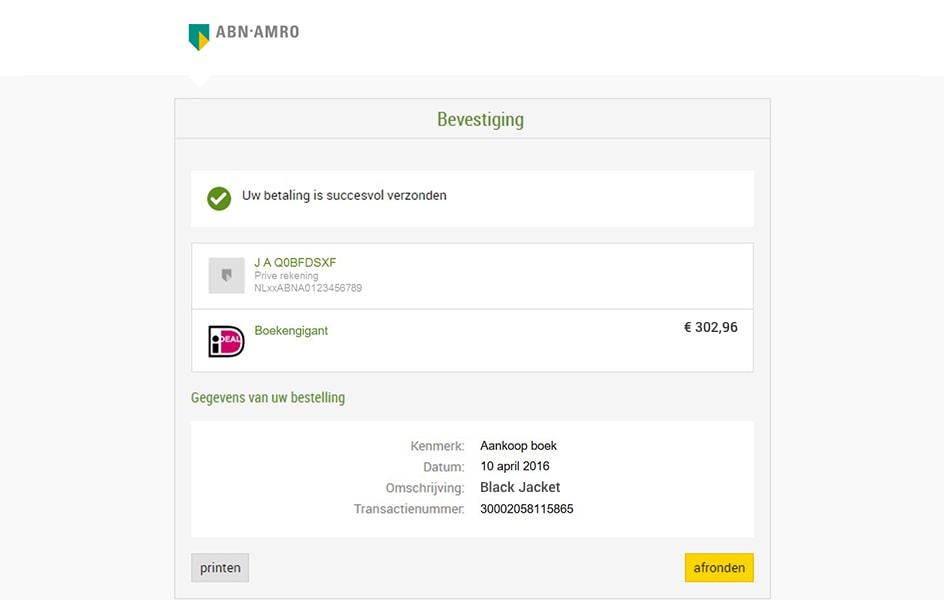The width and height of the screenshot is (944, 600).
Task: Click the Prive rekening account type label
Action: [x=286, y=276]
